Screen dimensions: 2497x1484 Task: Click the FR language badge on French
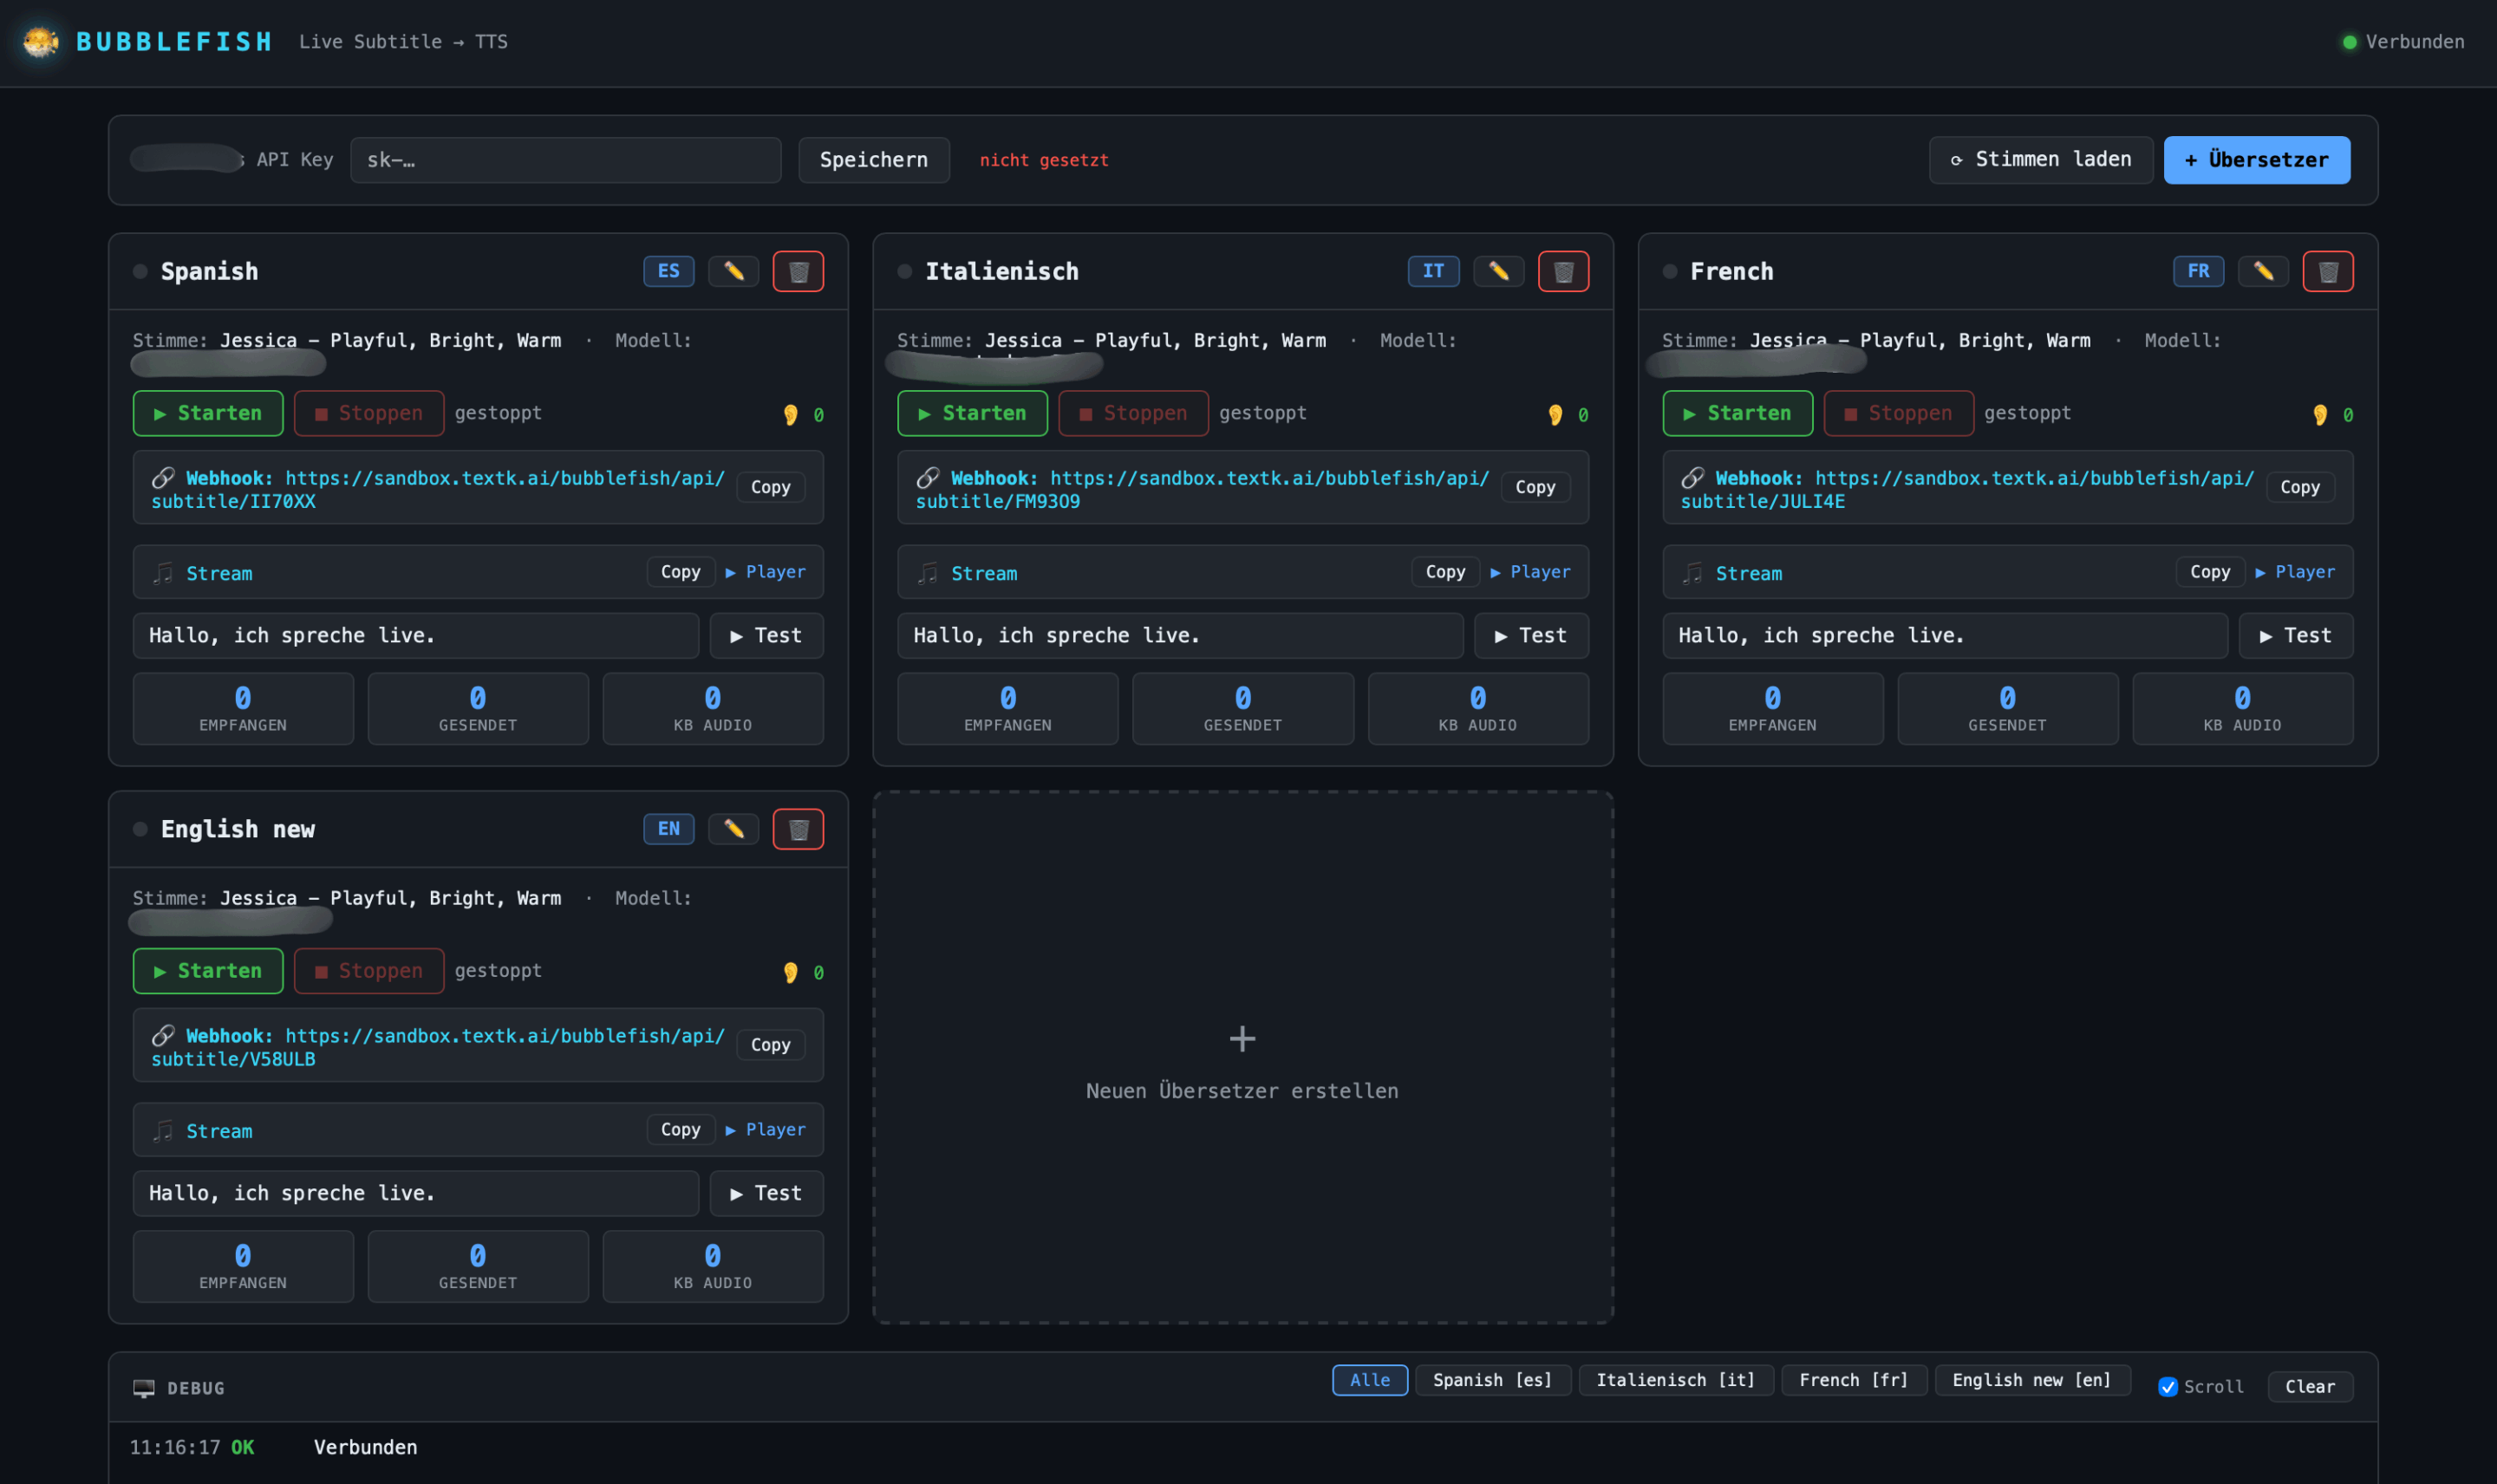[2198, 271]
